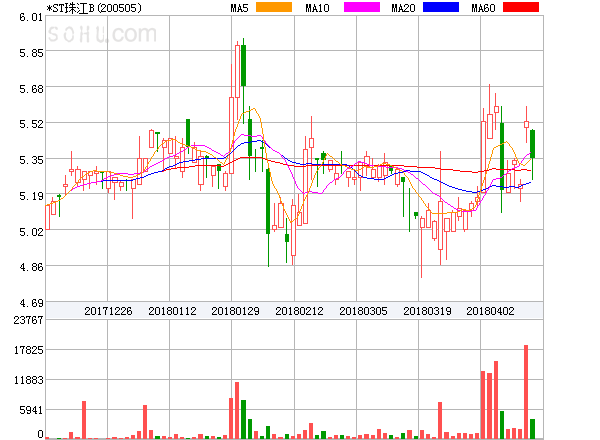Click the 23767 volume axis label
This screenshot has height=440, width=600.
click(28, 320)
